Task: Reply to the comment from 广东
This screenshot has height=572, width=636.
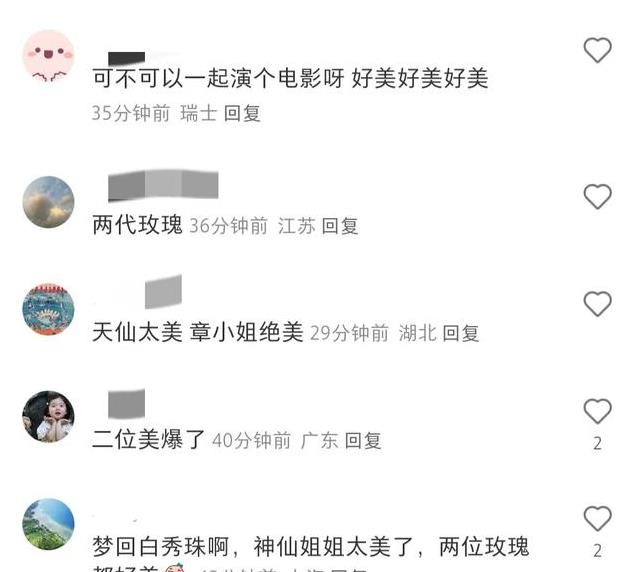Action: 363,441
